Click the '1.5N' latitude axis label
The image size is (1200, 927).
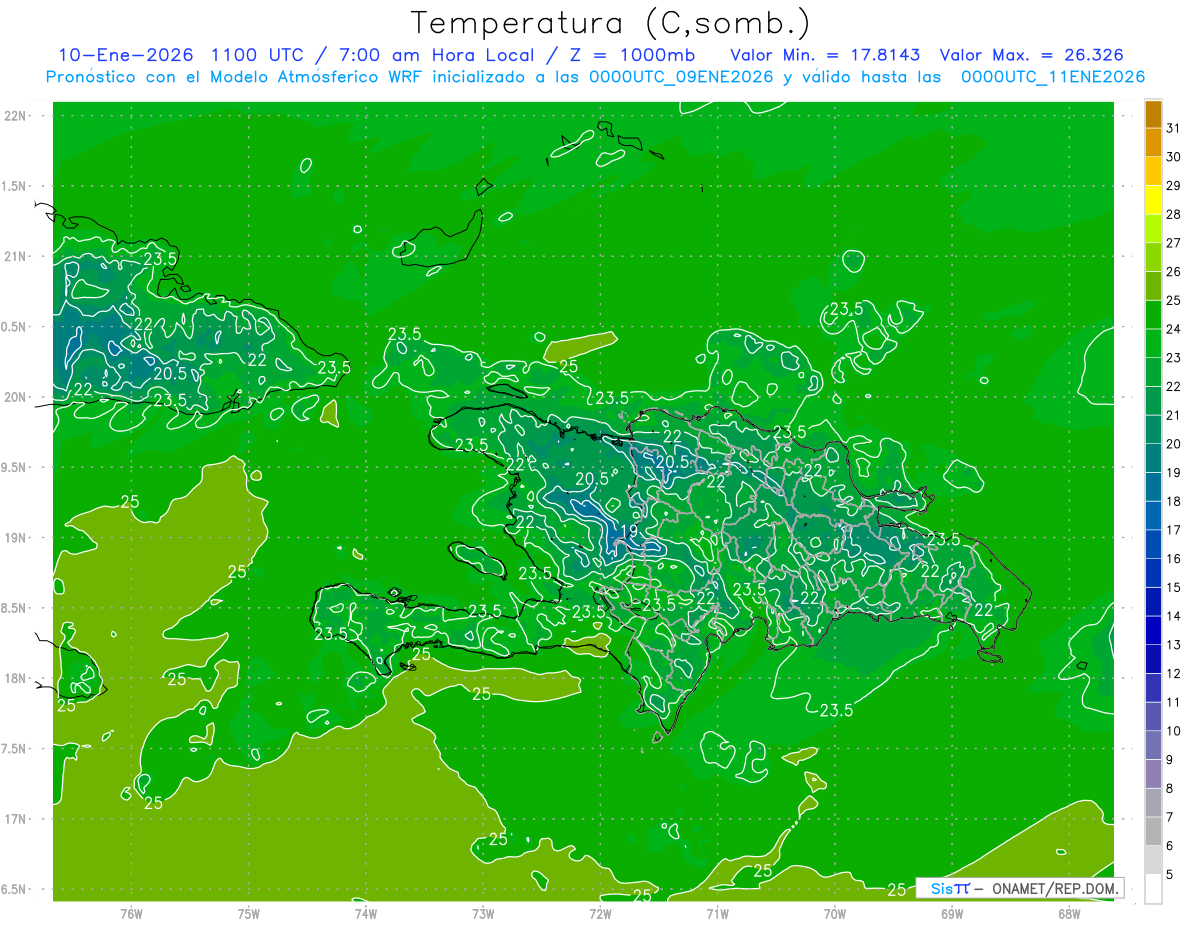[16, 186]
